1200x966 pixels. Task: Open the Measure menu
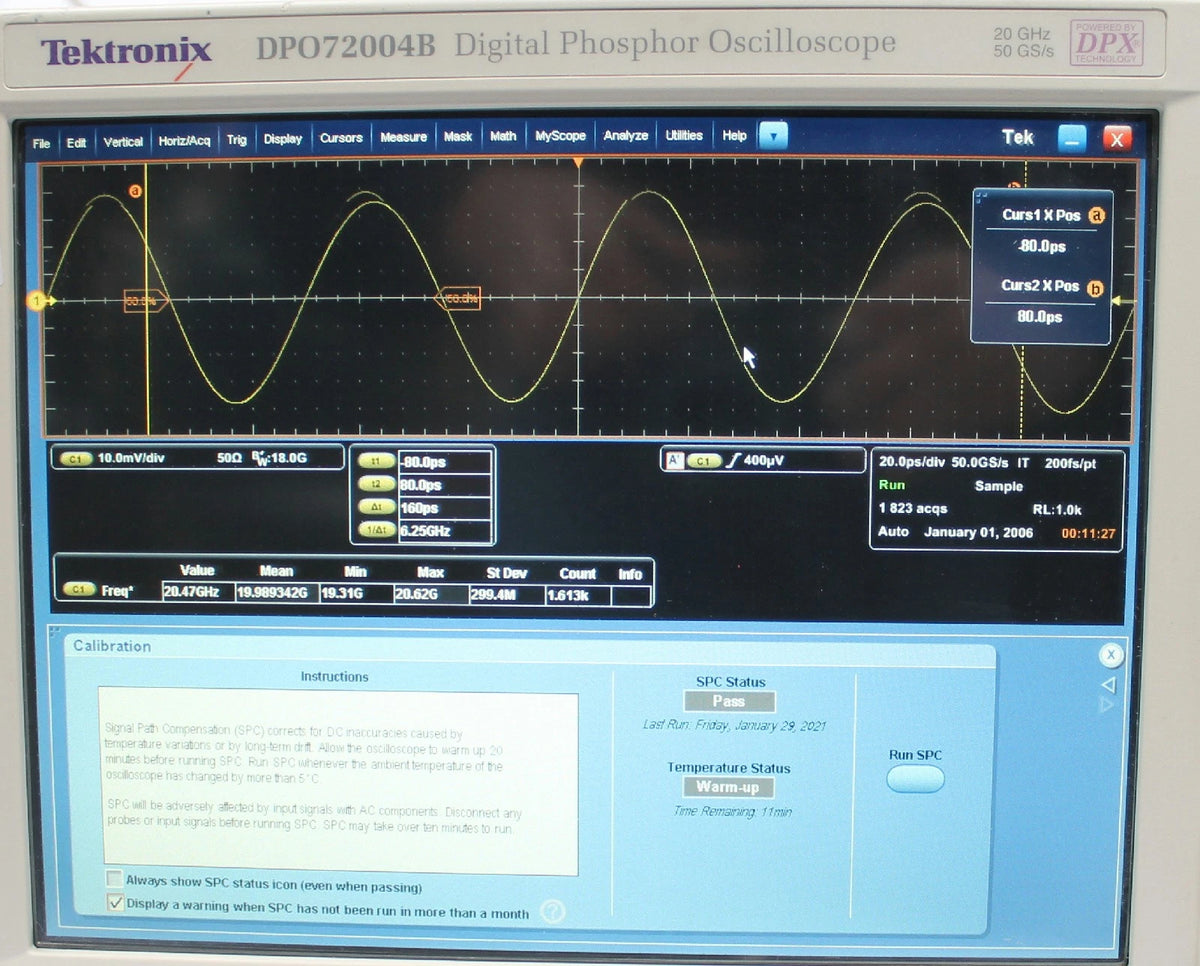point(403,137)
